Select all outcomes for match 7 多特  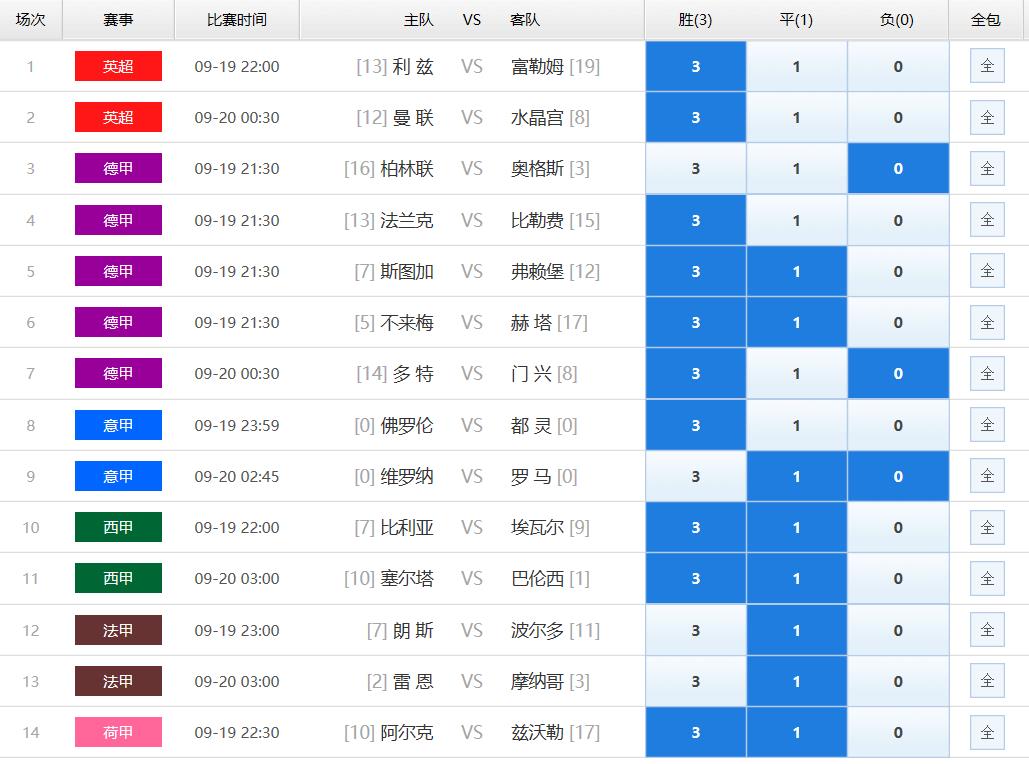(x=987, y=373)
